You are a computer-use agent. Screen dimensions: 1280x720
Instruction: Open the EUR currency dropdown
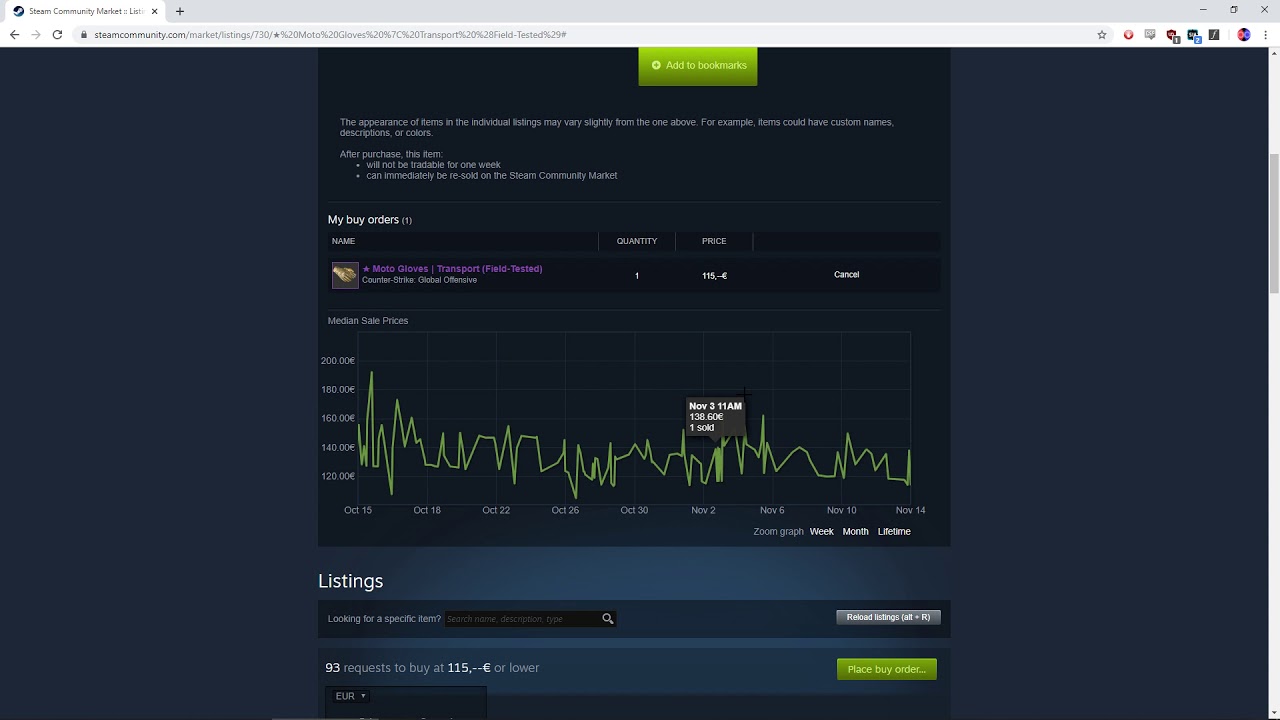point(350,696)
